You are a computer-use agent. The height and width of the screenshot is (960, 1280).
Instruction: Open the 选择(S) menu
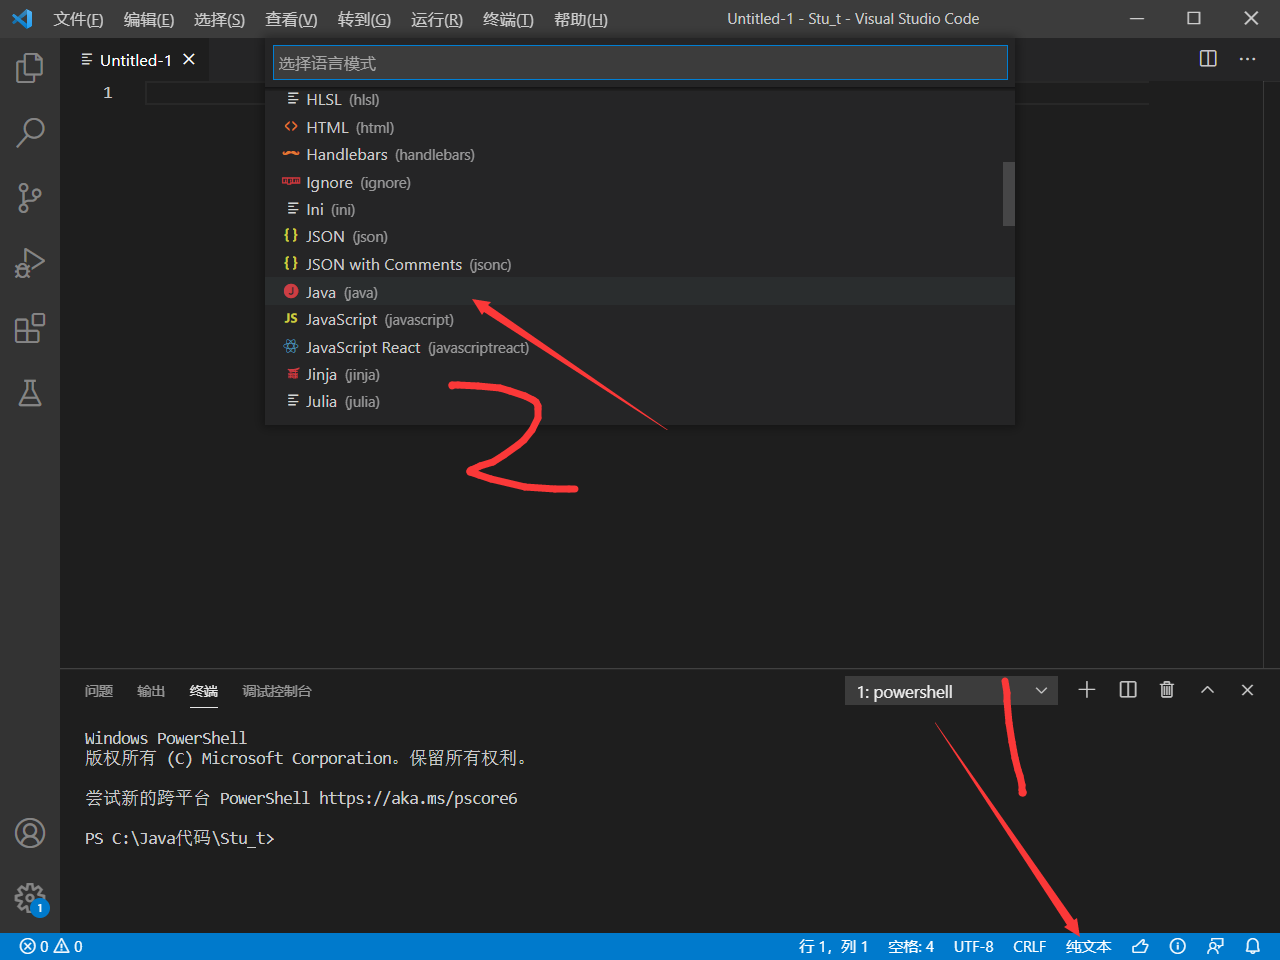[x=219, y=19]
